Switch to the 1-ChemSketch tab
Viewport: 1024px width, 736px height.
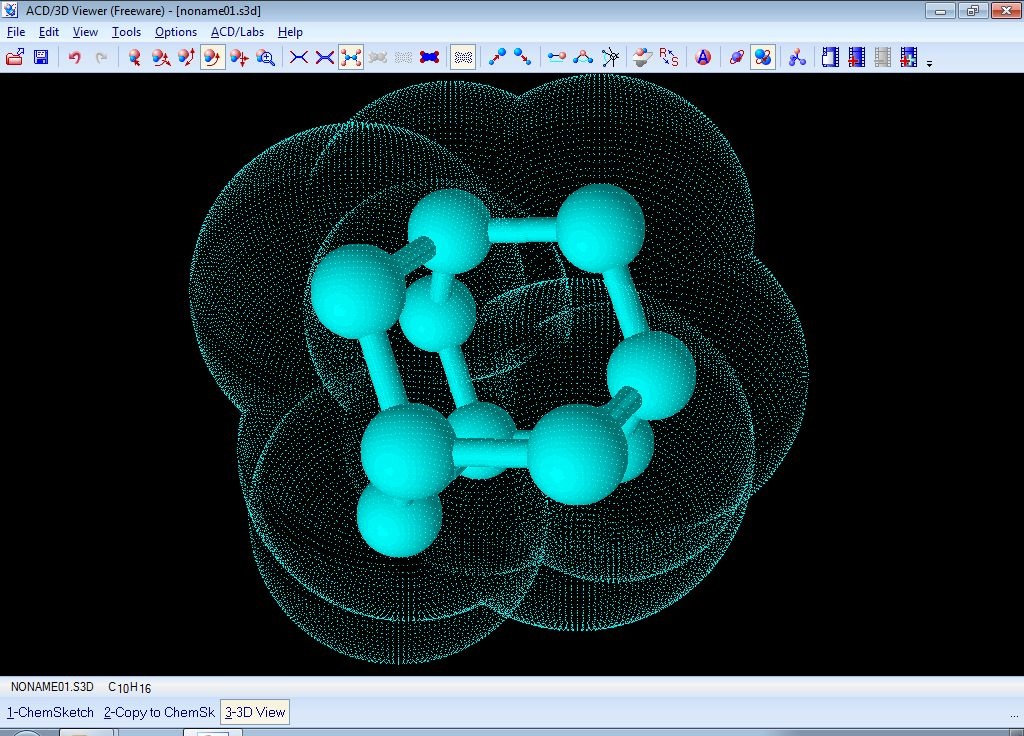point(50,712)
